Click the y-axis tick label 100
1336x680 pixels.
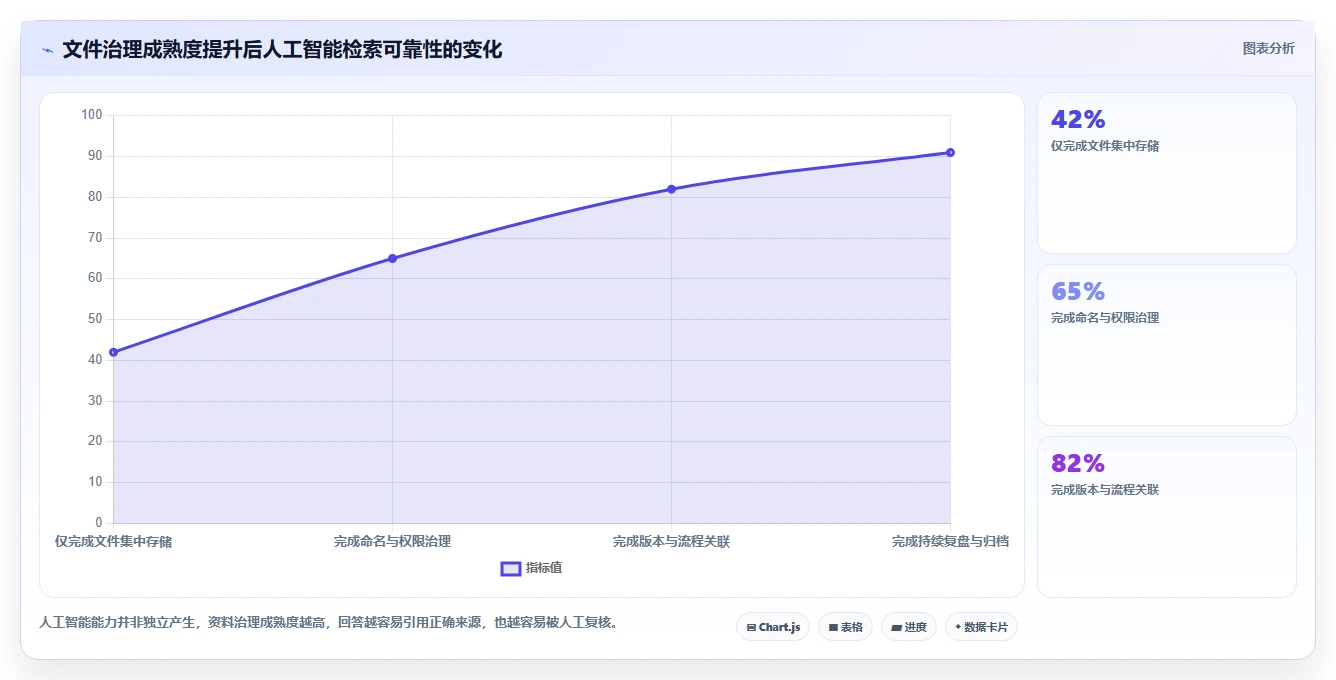click(92, 115)
